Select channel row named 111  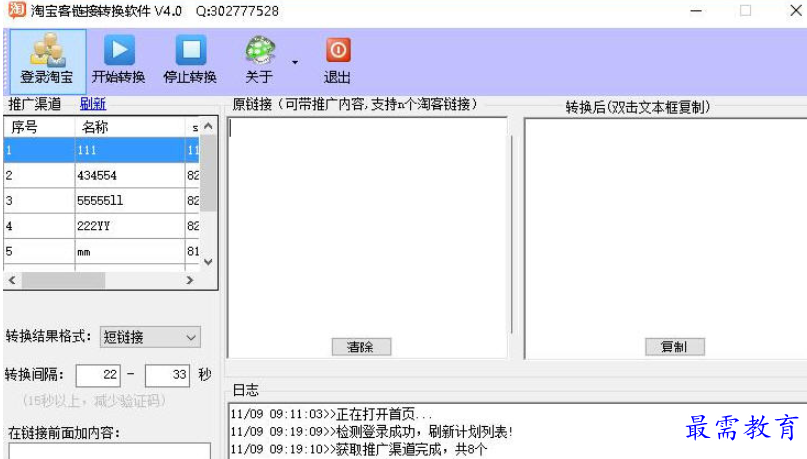pos(101,150)
